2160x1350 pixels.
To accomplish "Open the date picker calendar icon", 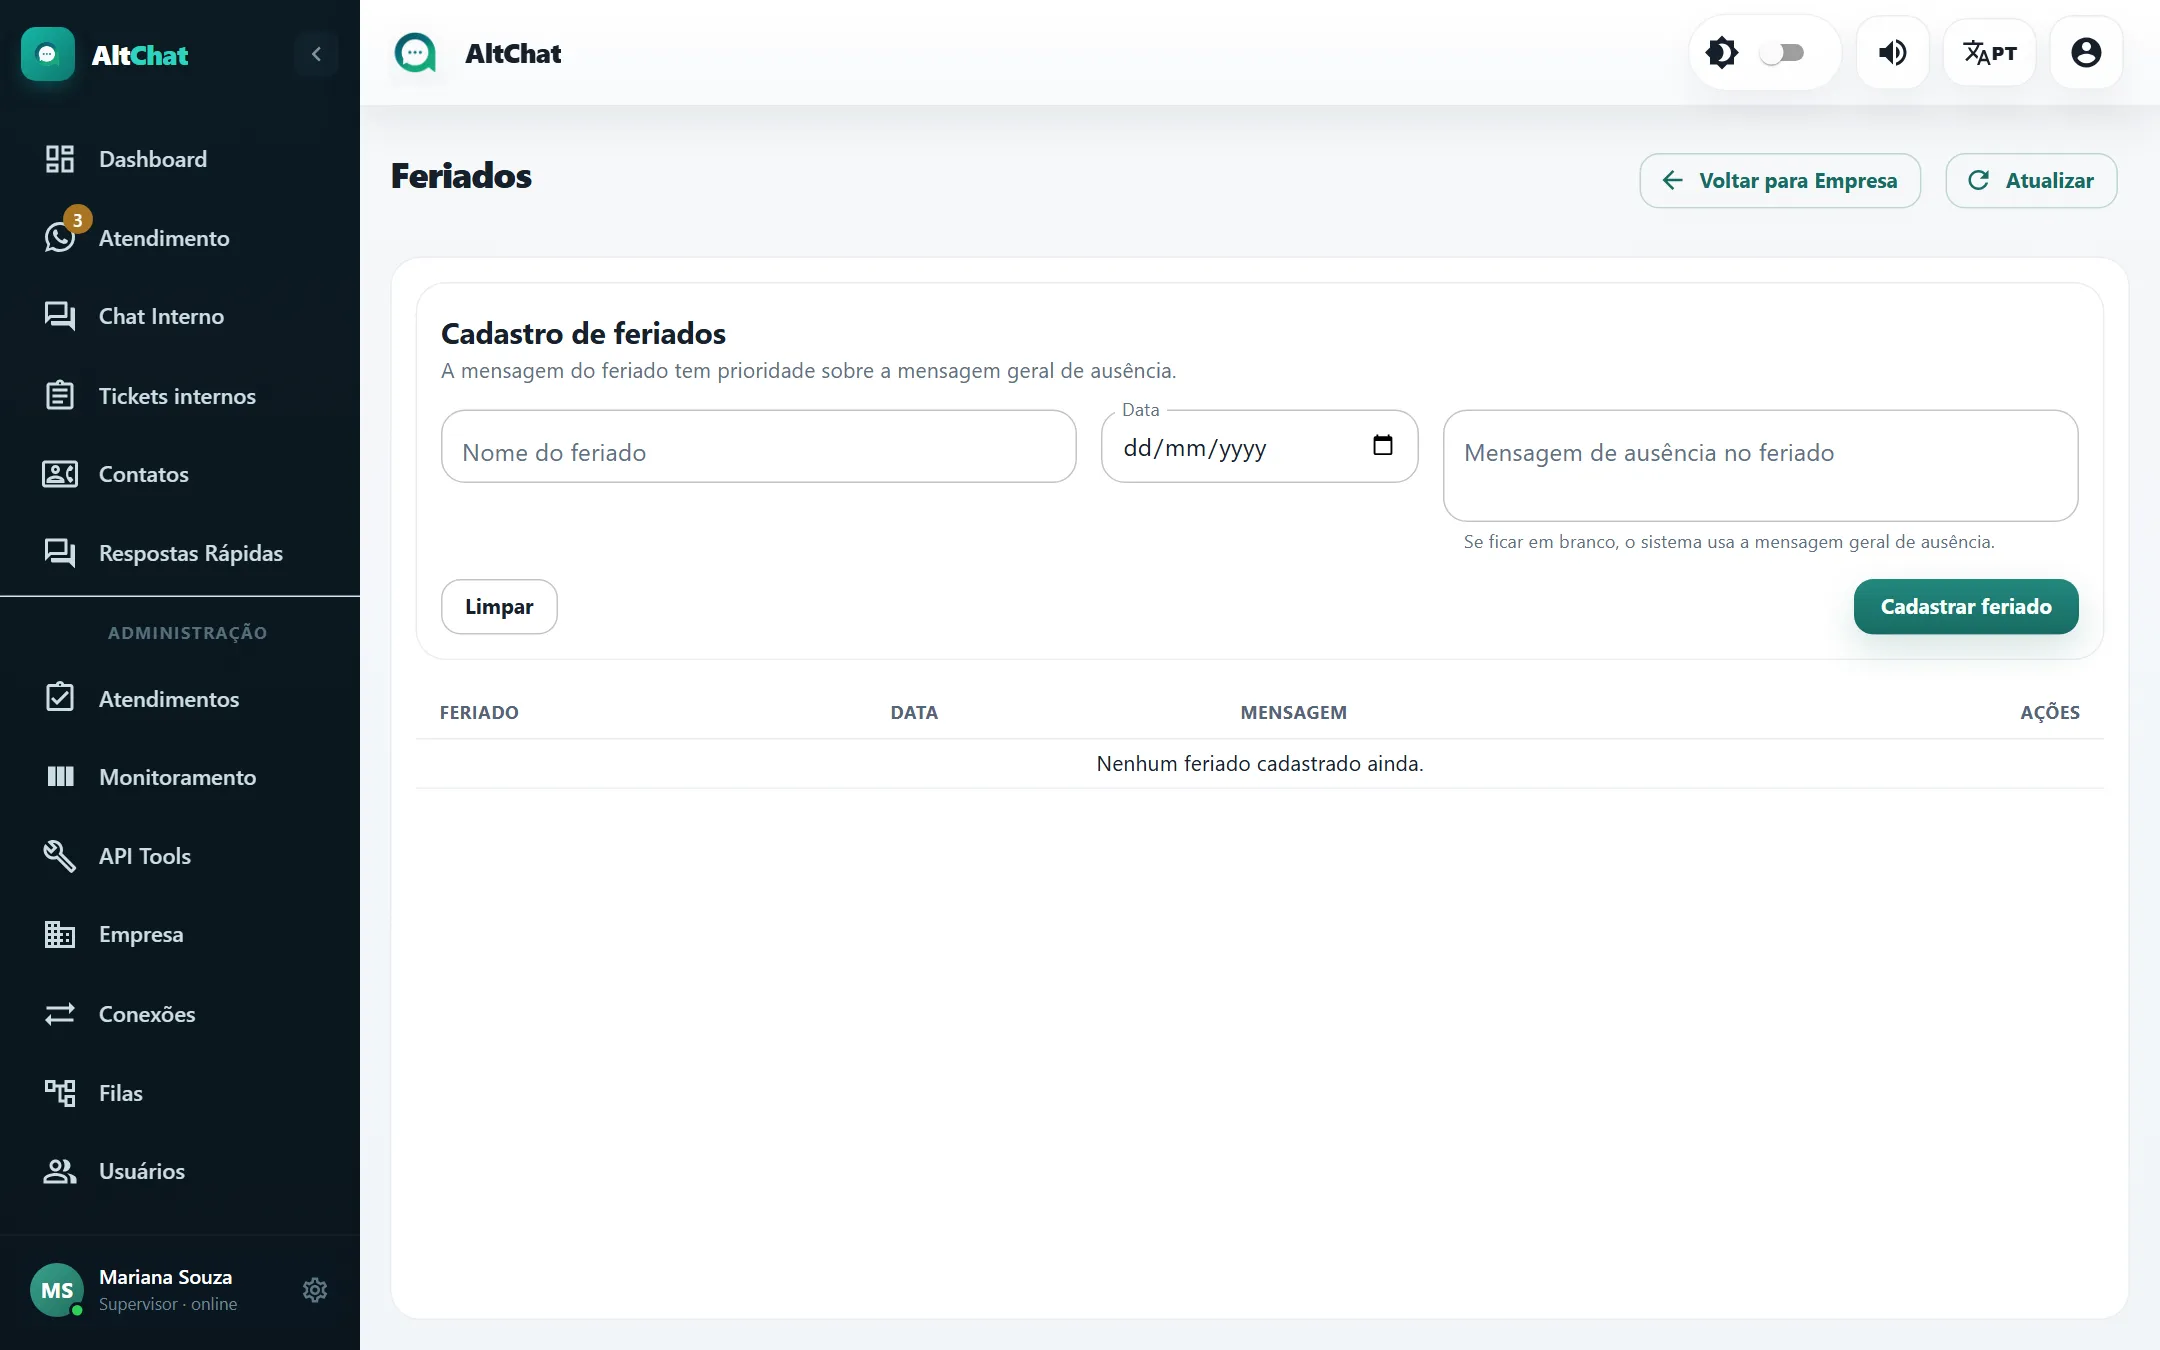I will coord(1383,446).
